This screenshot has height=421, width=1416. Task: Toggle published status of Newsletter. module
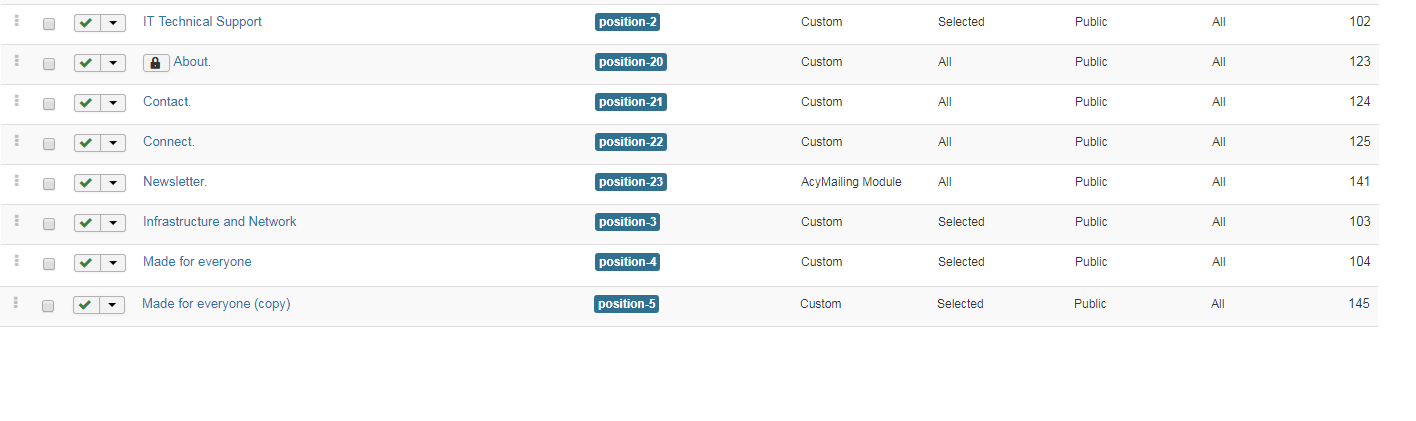click(87, 183)
